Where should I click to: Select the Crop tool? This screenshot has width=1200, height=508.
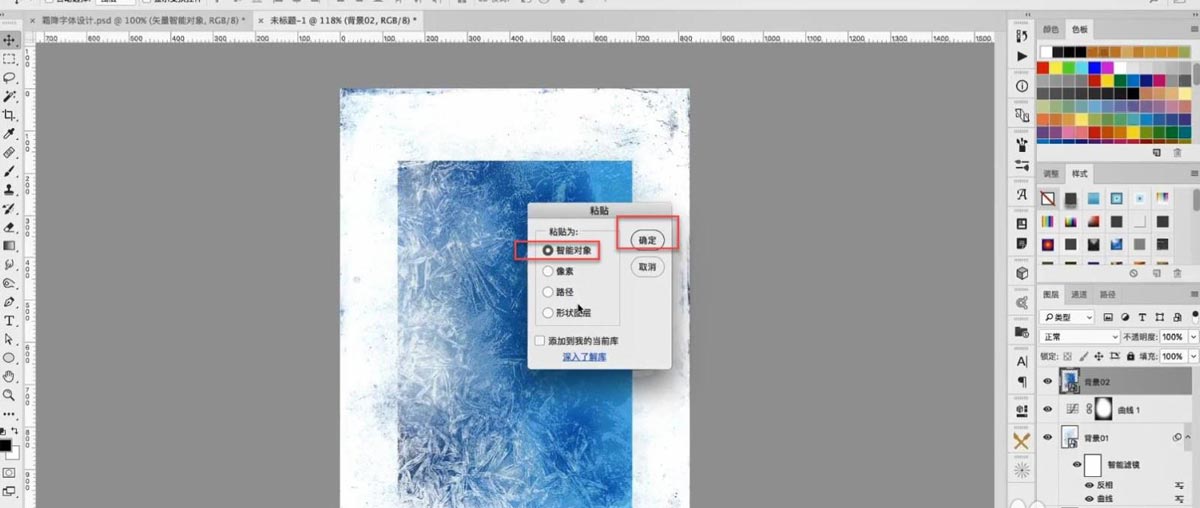point(9,115)
